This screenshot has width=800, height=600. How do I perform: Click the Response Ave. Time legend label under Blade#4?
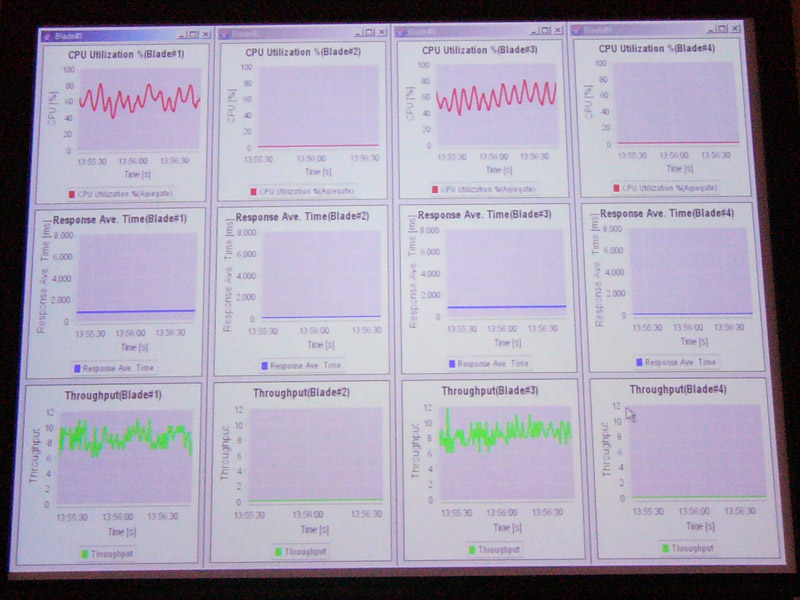tap(680, 362)
